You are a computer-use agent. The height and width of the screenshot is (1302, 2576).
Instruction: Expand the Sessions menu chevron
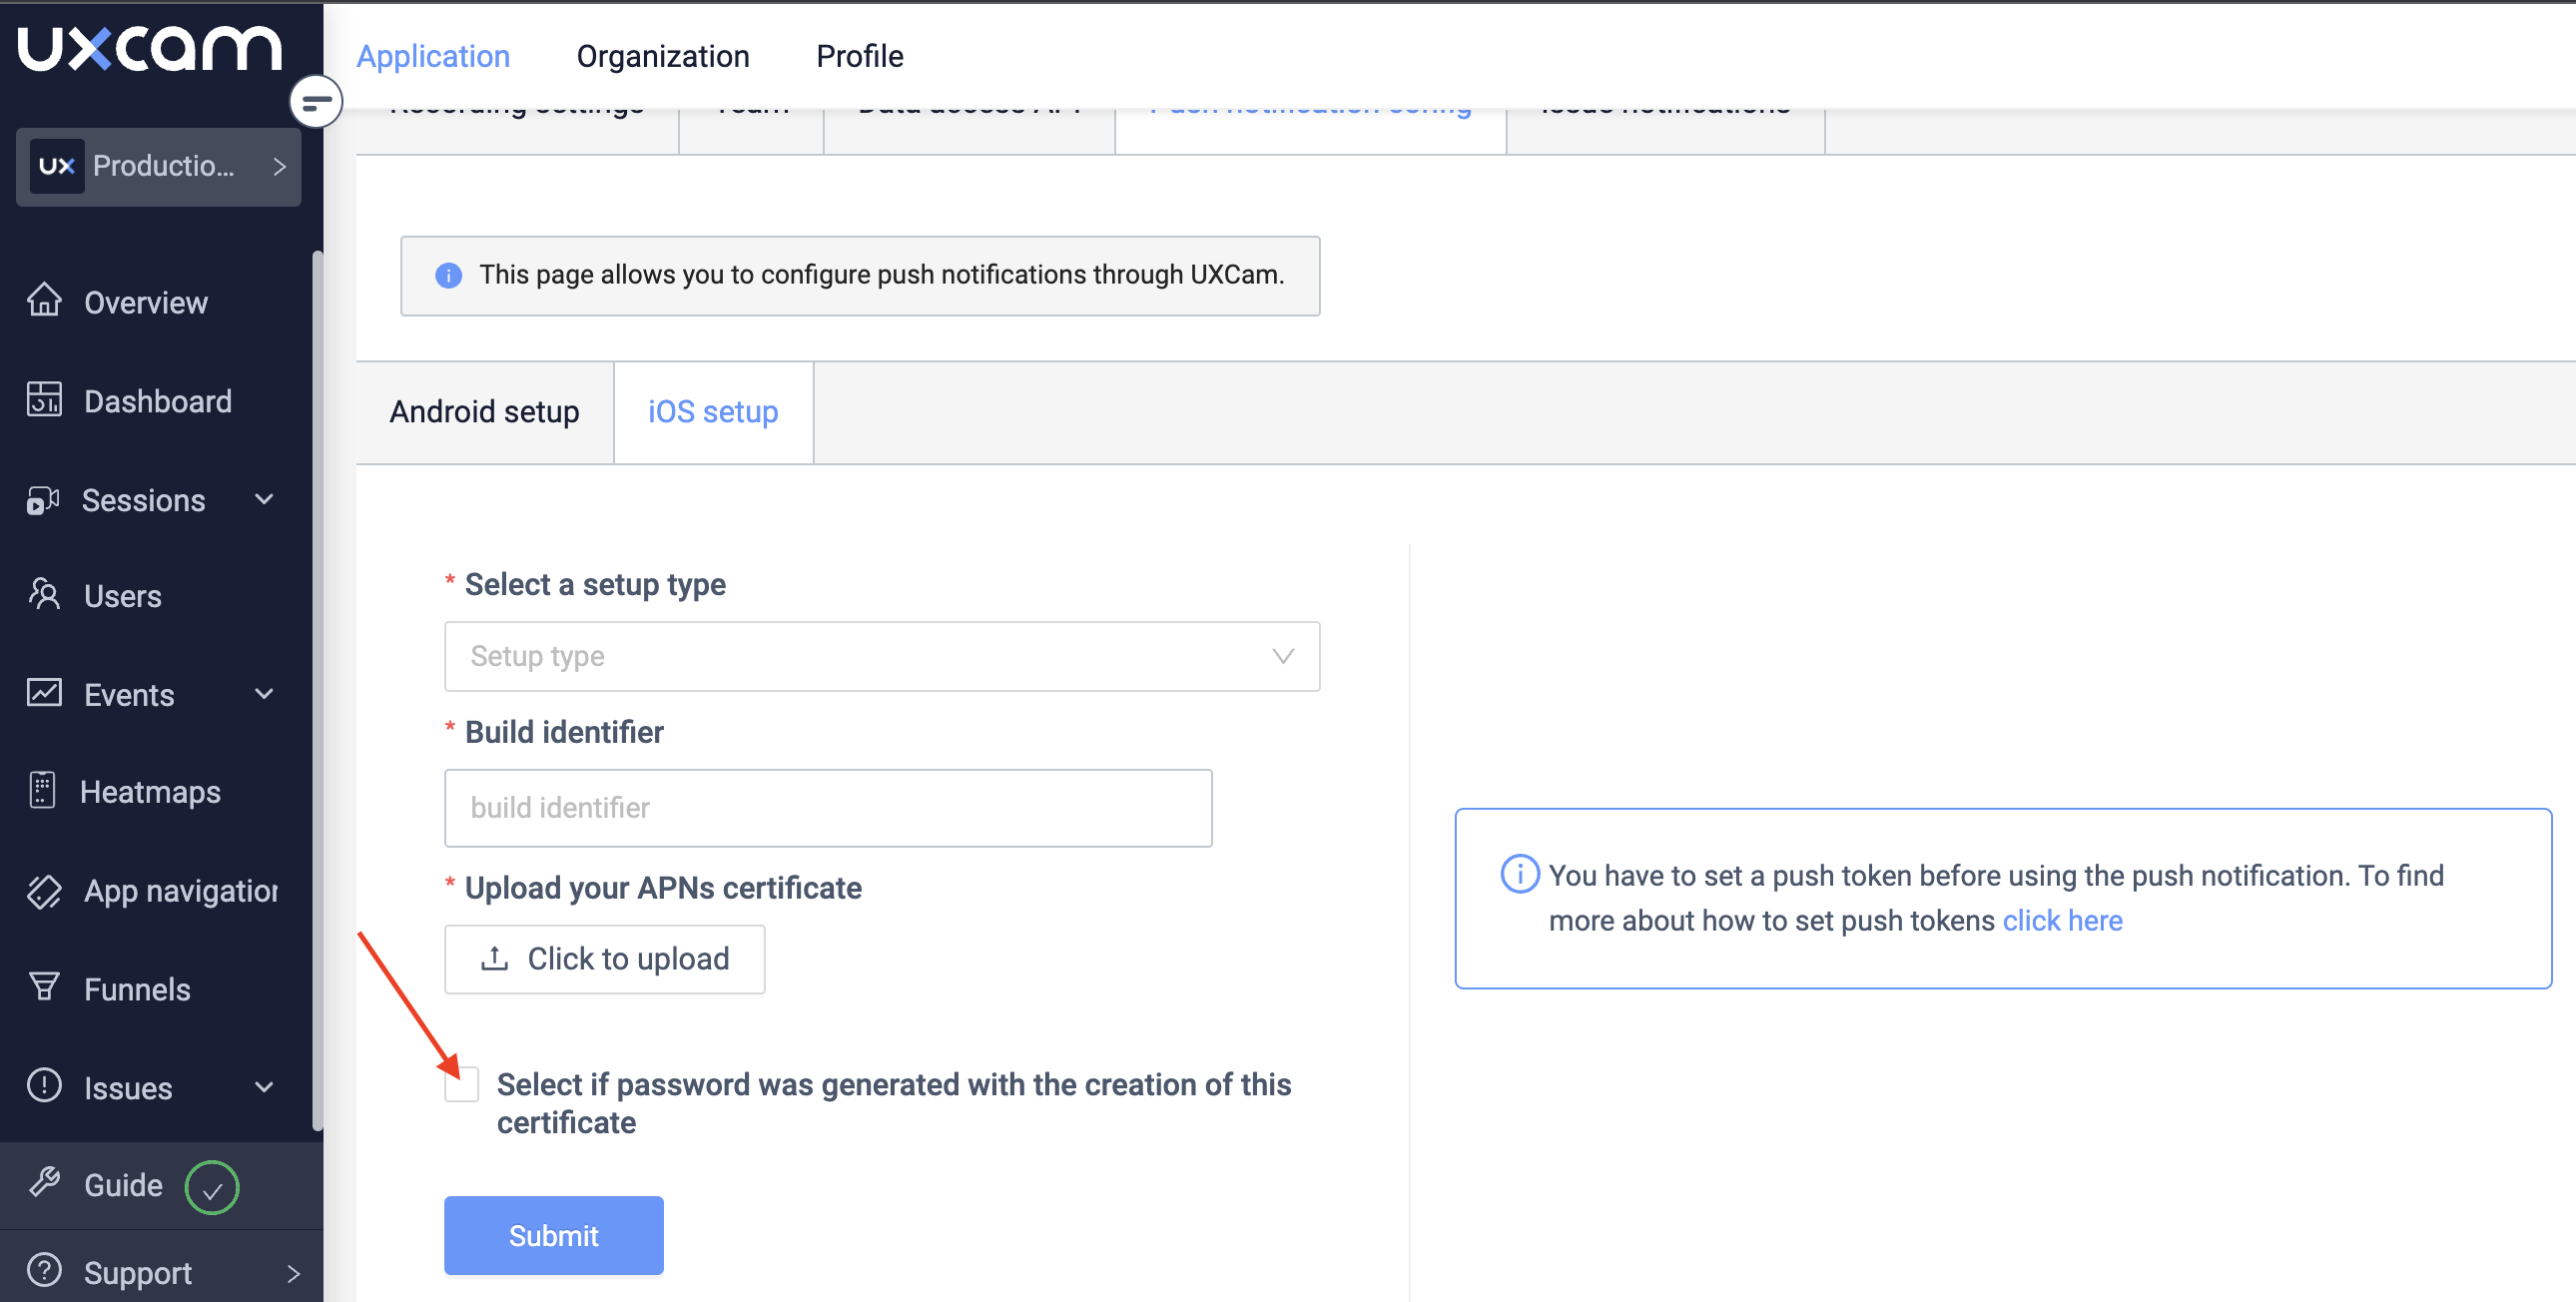point(264,499)
